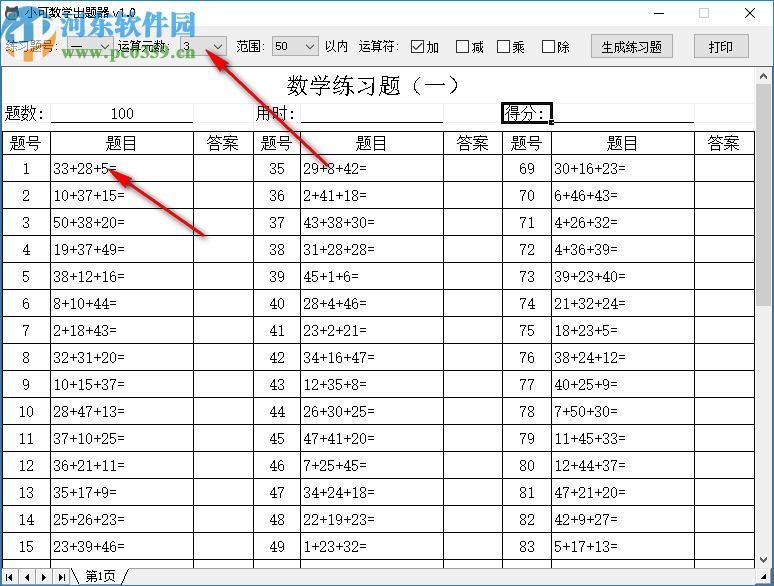Image resolution: width=774 pixels, height=586 pixels.
Task: Click the vertical scrollbar thumb
Action: 763,195
